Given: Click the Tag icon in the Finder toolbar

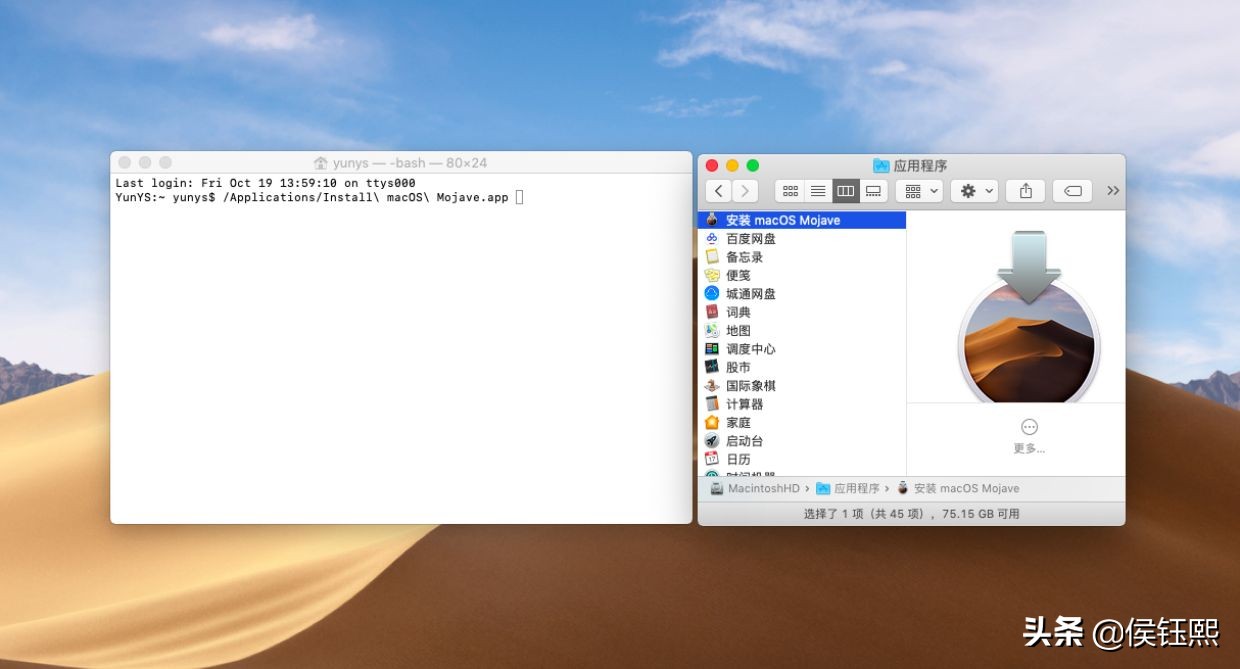Looking at the screenshot, I should [1071, 190].
